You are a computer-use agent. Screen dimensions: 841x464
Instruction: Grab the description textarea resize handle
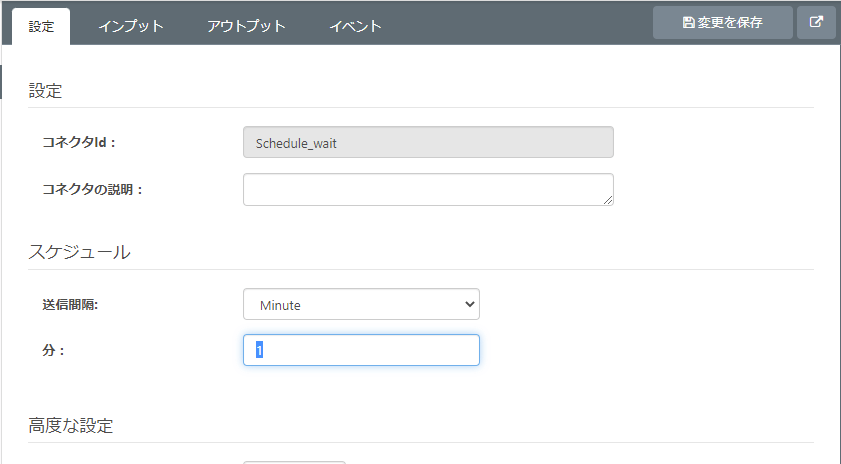pyautogui.click(x=608, y=200)
